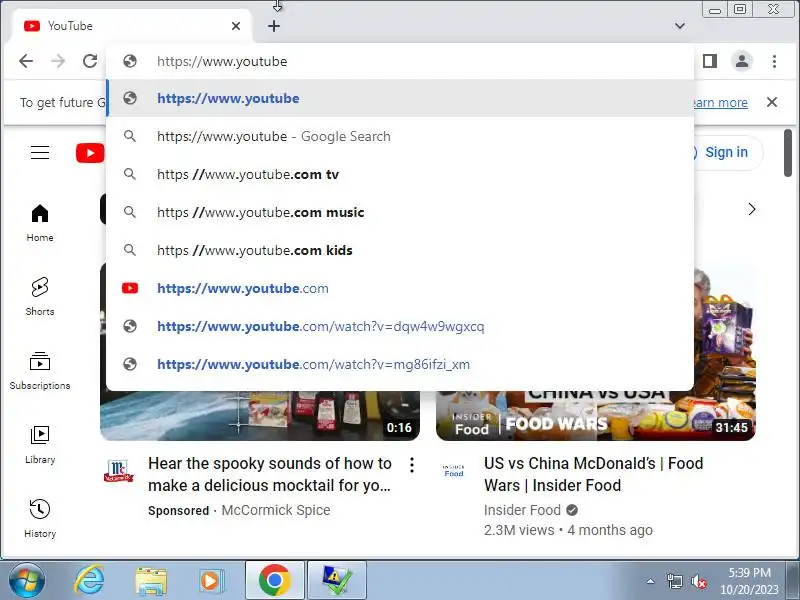Open Windows Explorer from taskbar

151,581
